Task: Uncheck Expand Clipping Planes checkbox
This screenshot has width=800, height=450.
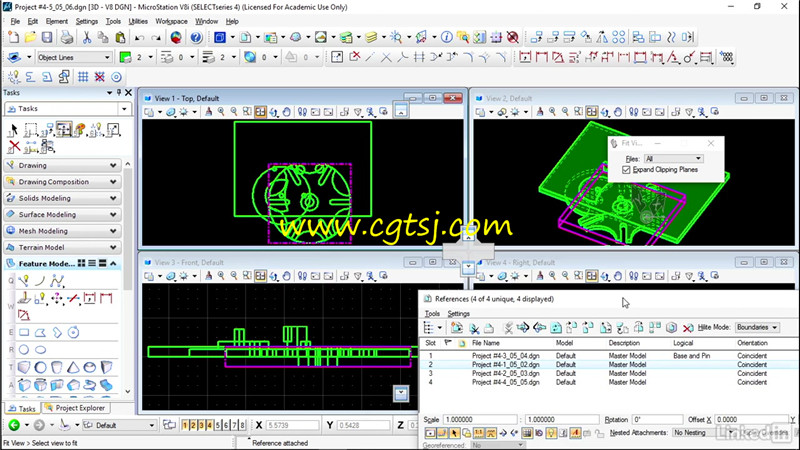Action: (626, 170)
